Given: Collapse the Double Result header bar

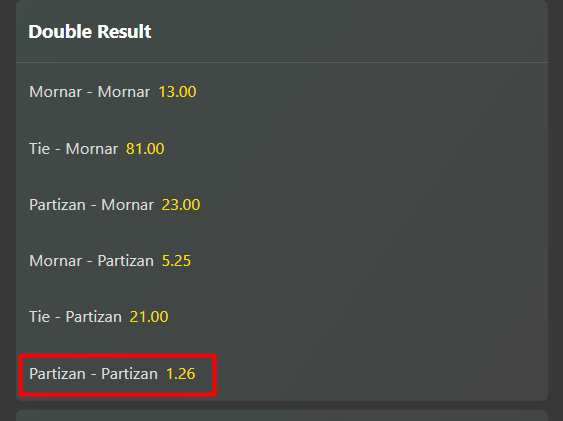Looking at the screenshot, I should 282,32.
